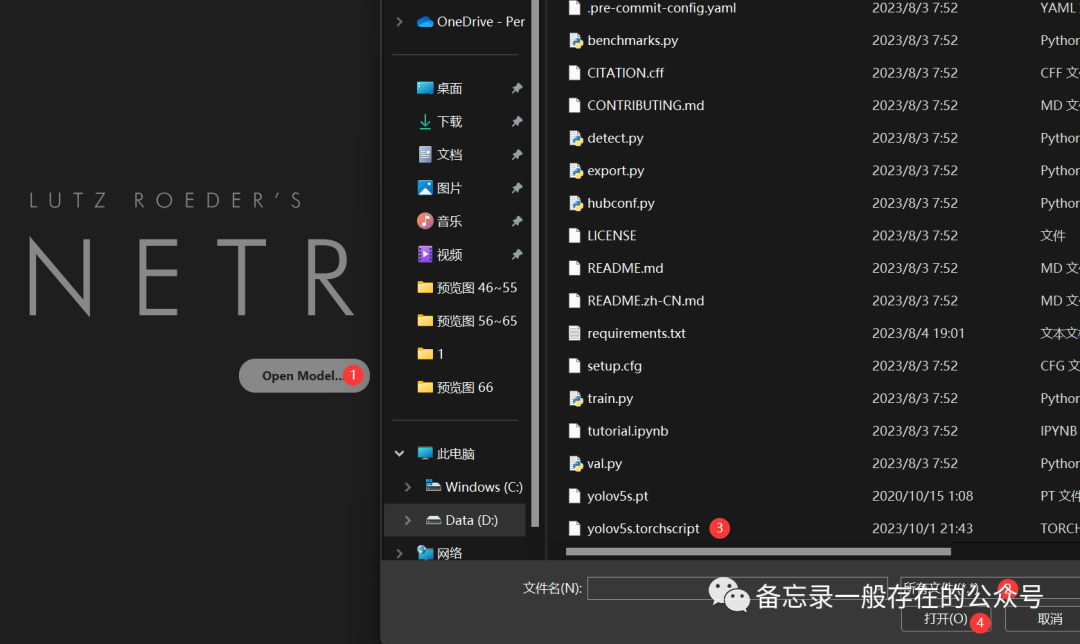Open the 音乐 music folder
This screenshot has height=644, width=1080.
449,221
